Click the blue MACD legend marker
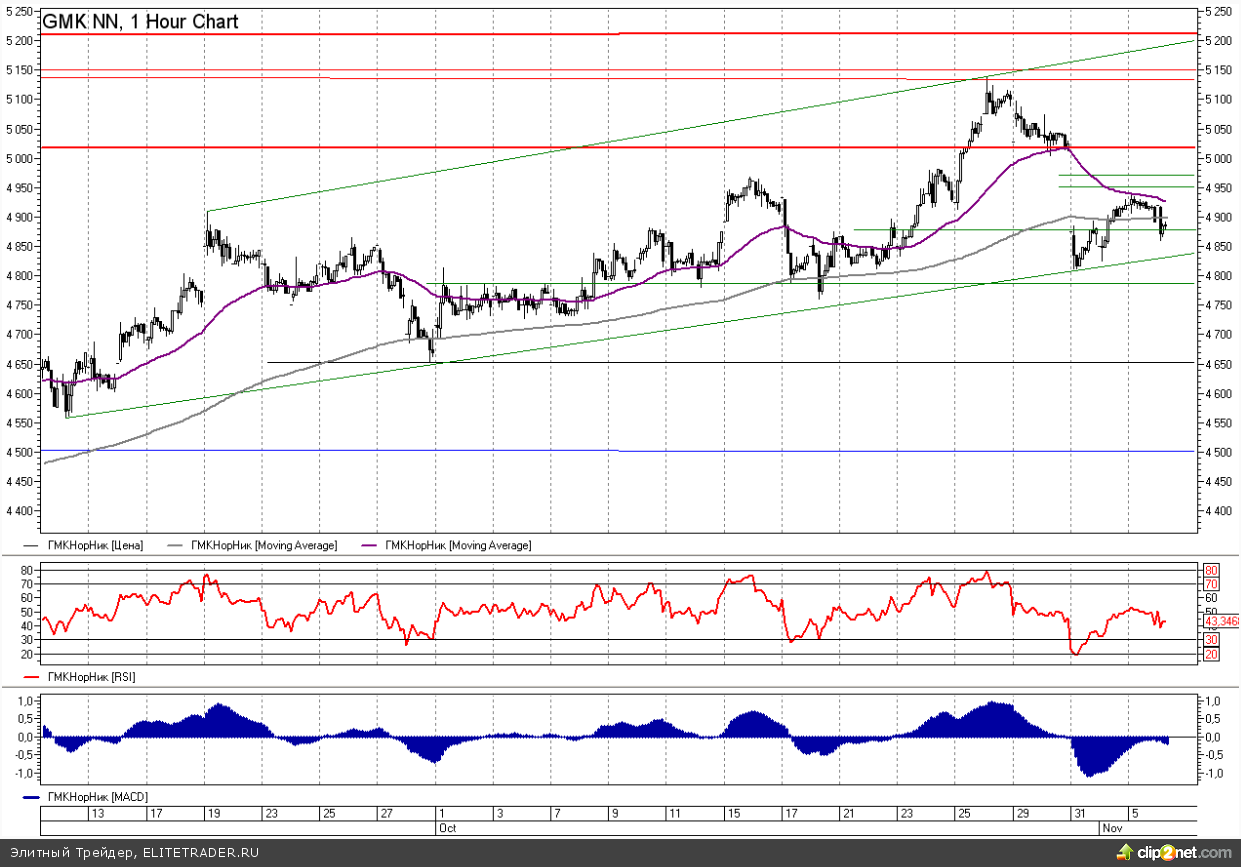 [x=29, y=796]
